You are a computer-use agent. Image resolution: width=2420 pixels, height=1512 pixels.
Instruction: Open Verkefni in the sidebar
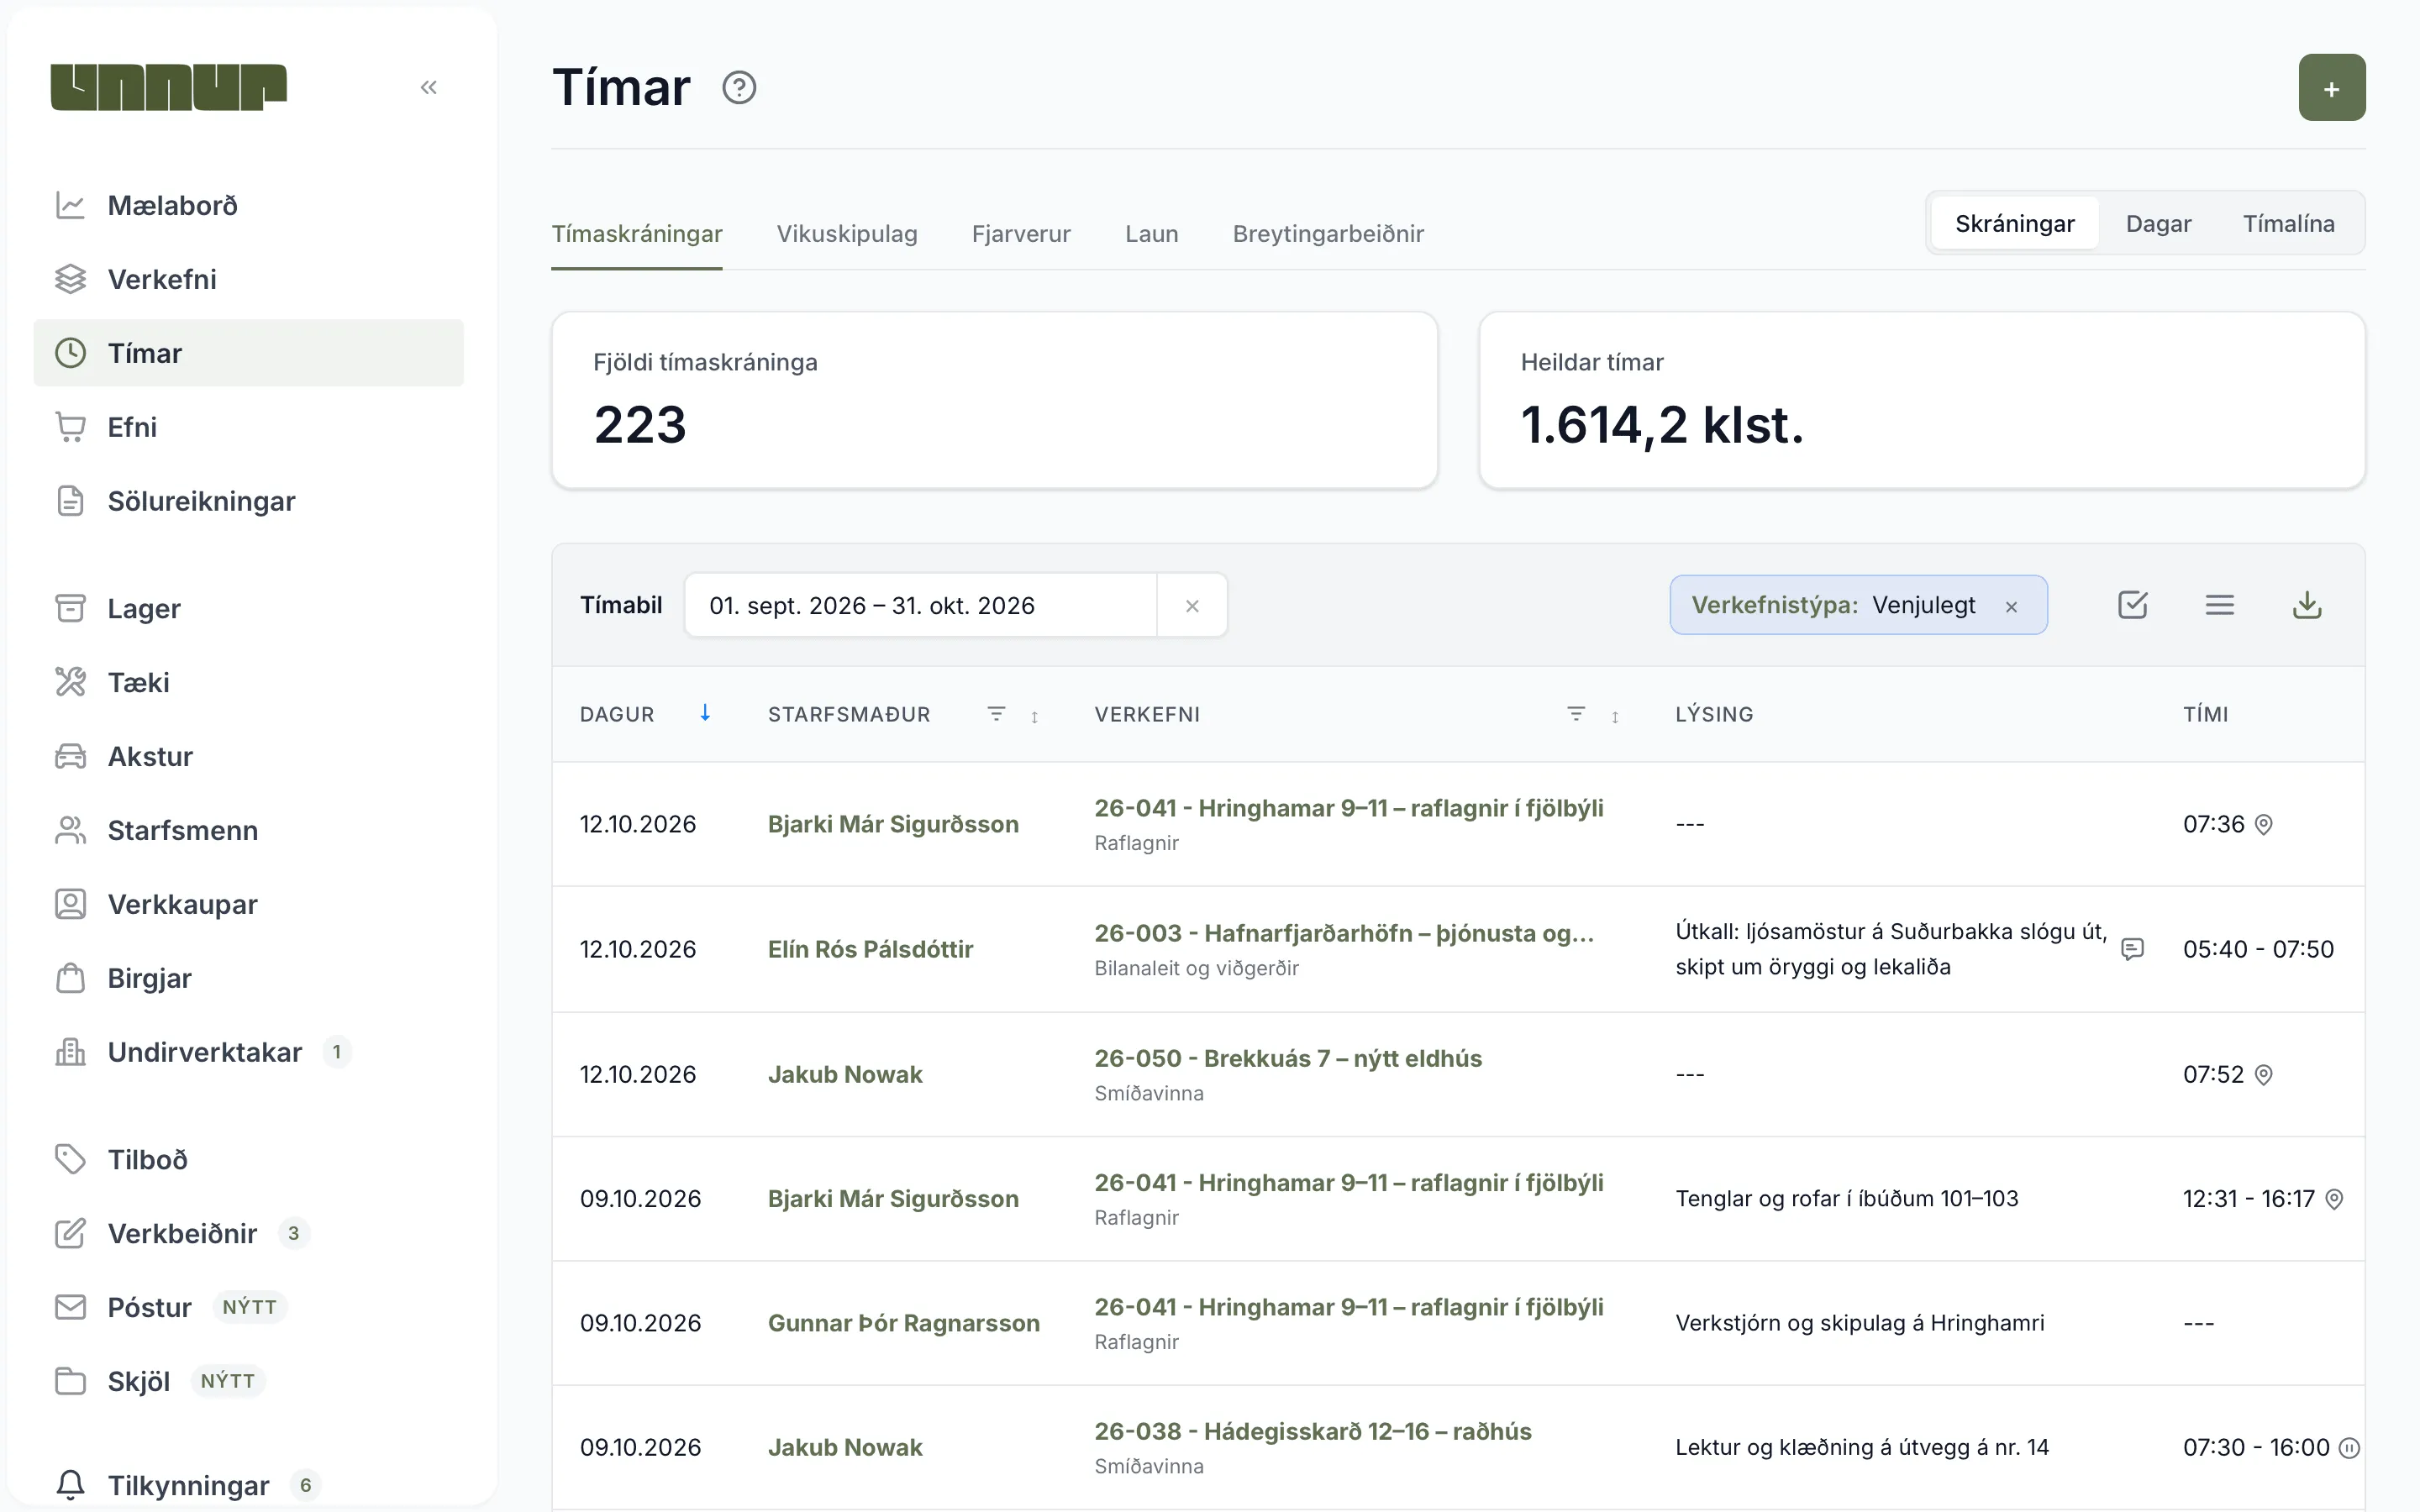[248, 279]
